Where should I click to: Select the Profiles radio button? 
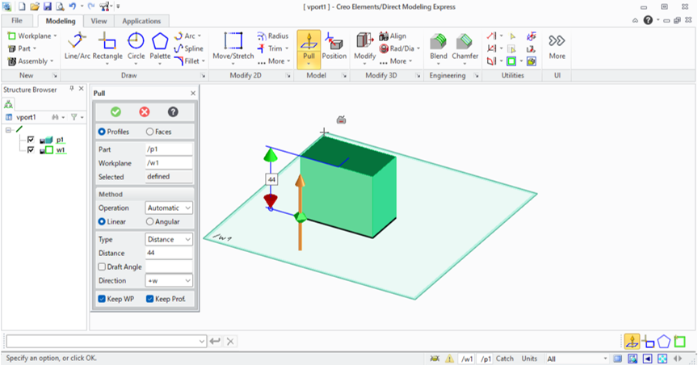pyautogui.click(x=102, y=132)
